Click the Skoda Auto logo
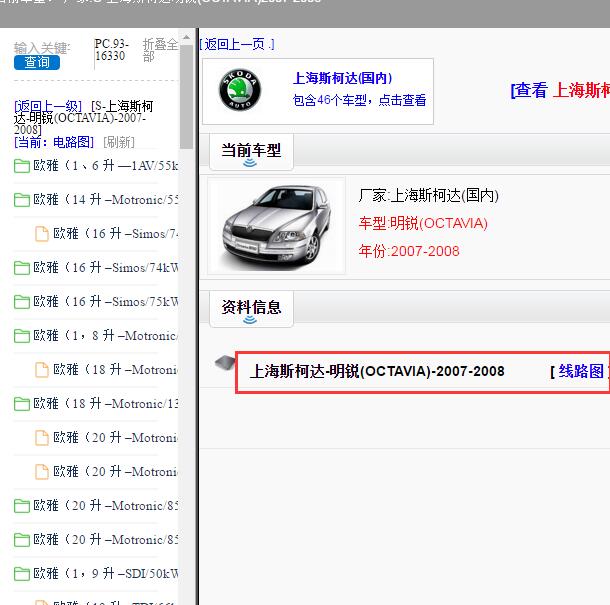The width and height of the screenshot is (610, 605). pos(240,90)
